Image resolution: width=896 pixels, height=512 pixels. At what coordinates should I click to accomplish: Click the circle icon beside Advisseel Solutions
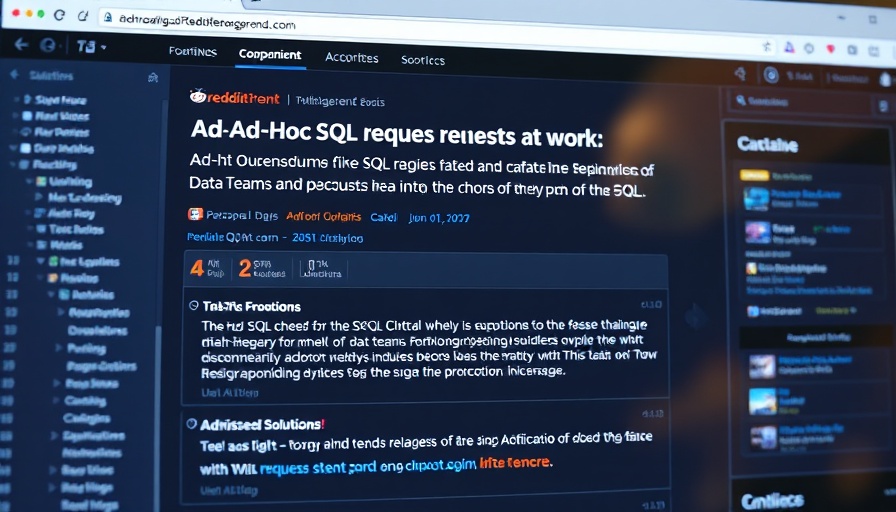[191, 423]
